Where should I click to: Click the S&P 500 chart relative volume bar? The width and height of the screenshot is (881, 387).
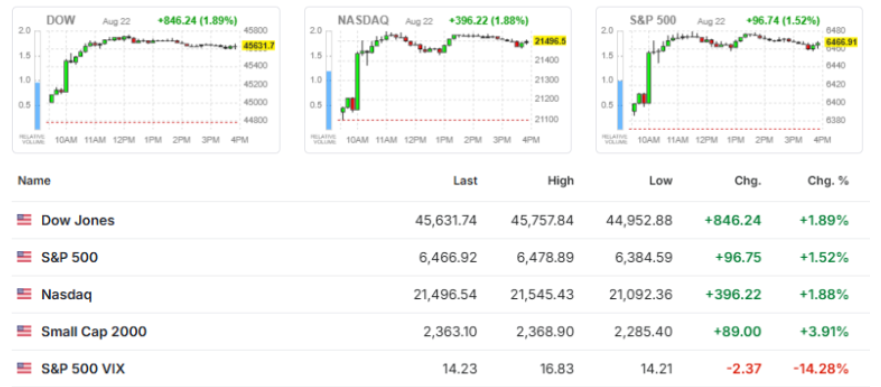tap(621, 105)
